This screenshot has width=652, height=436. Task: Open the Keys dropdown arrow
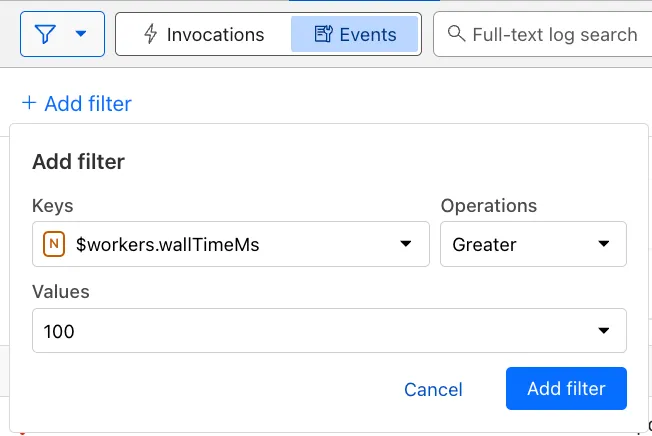(x=406, y=244)
